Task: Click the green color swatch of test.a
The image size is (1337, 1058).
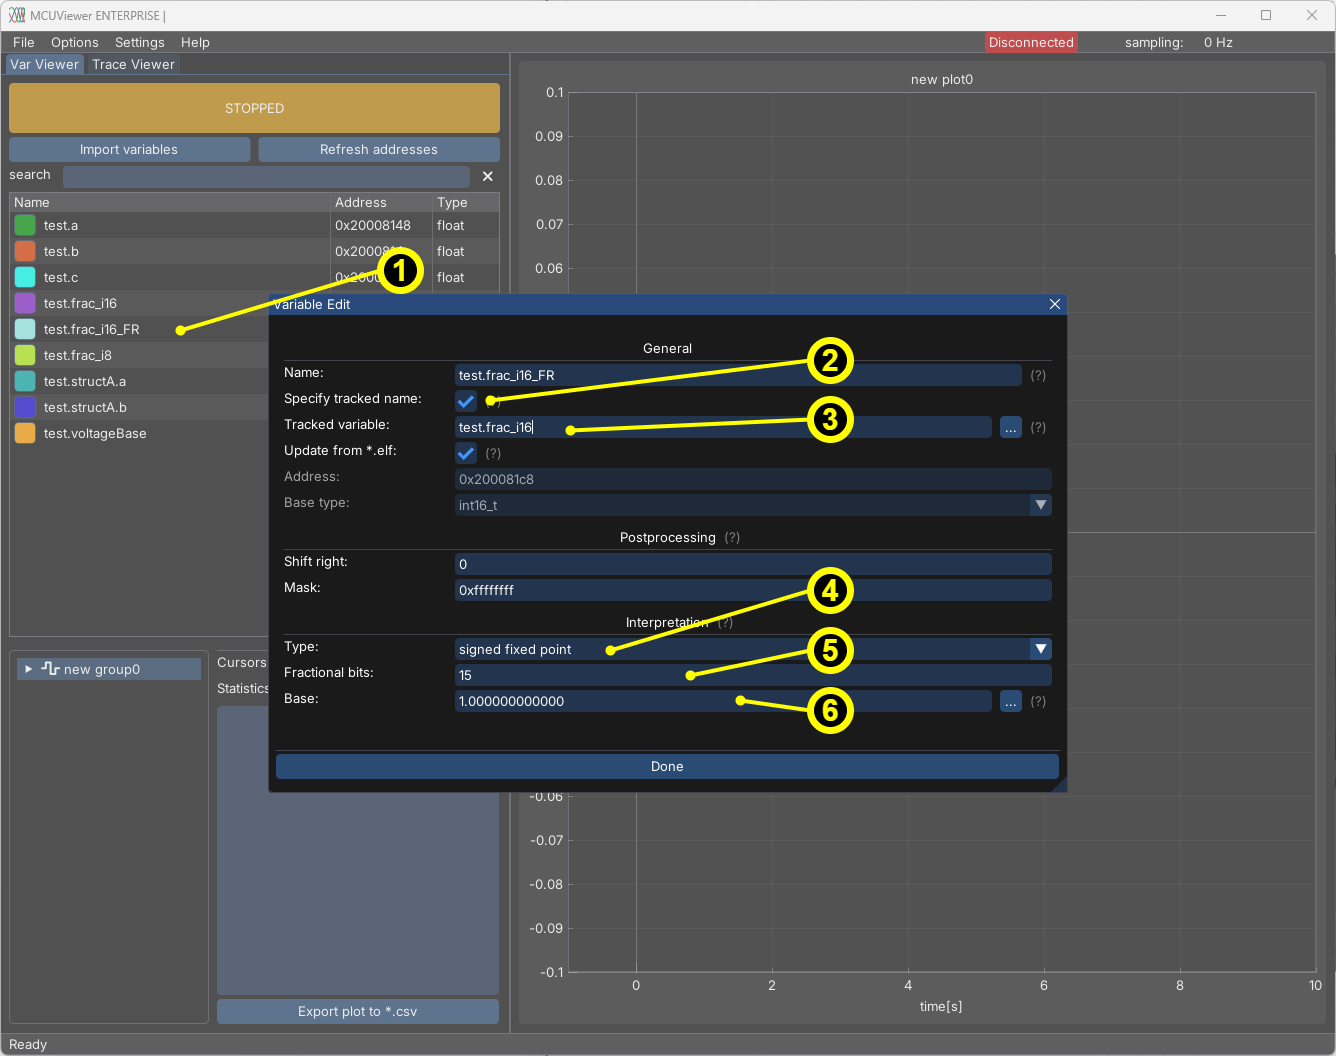Action: (25, 226)
